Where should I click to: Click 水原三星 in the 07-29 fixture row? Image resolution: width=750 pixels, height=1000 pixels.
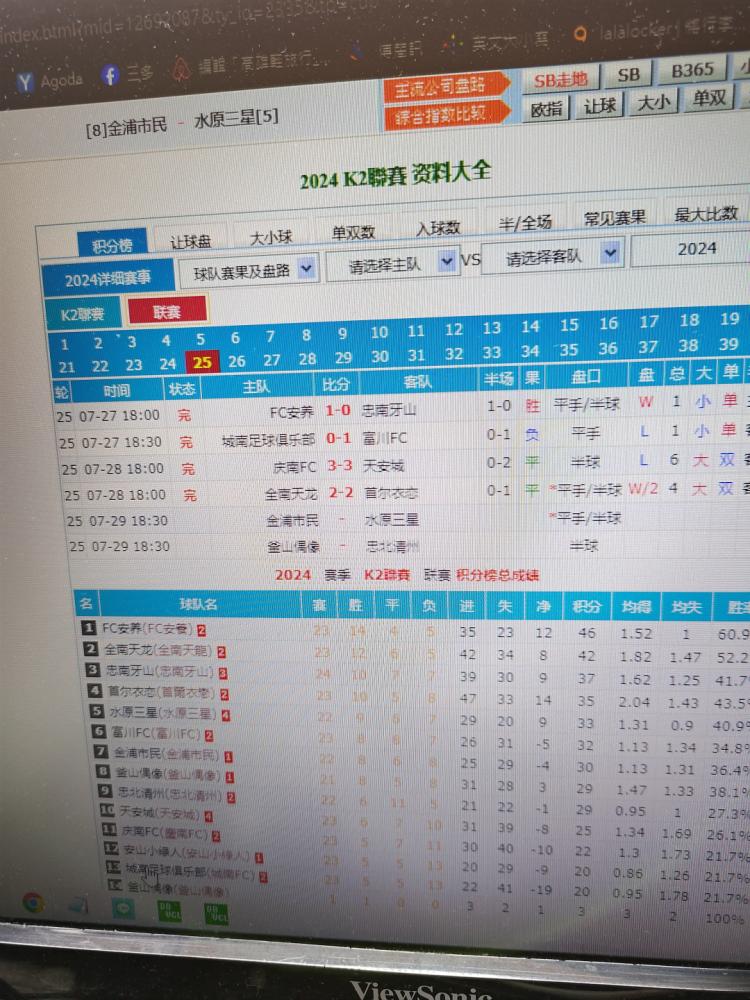coord(392,520)
